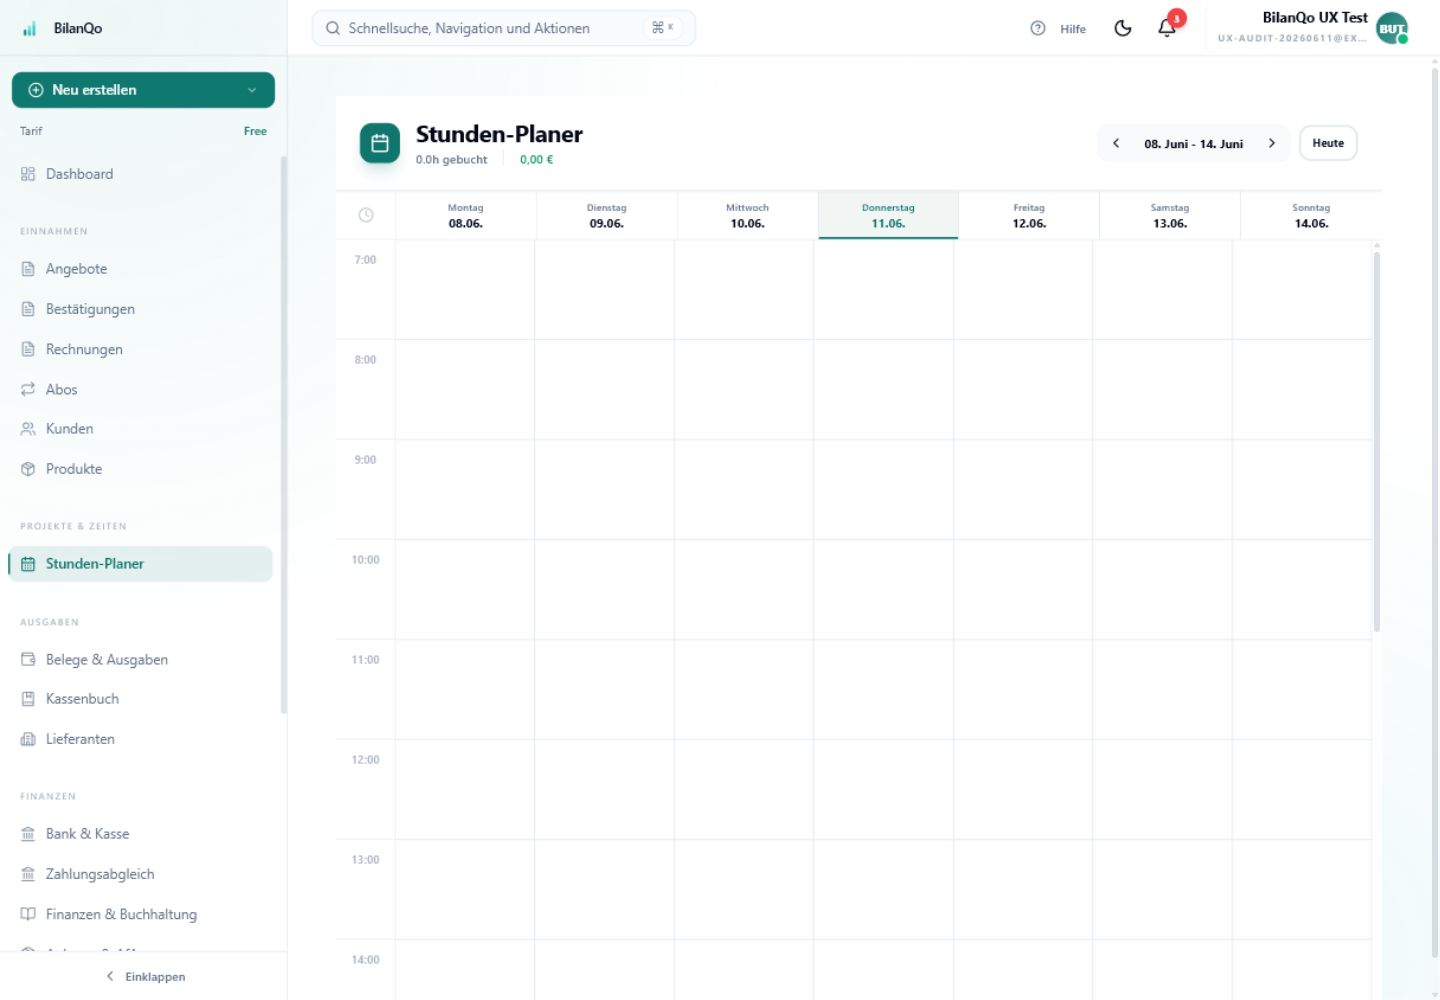
Task: Click the BilanQo logo icon
Action: [29, 28]
